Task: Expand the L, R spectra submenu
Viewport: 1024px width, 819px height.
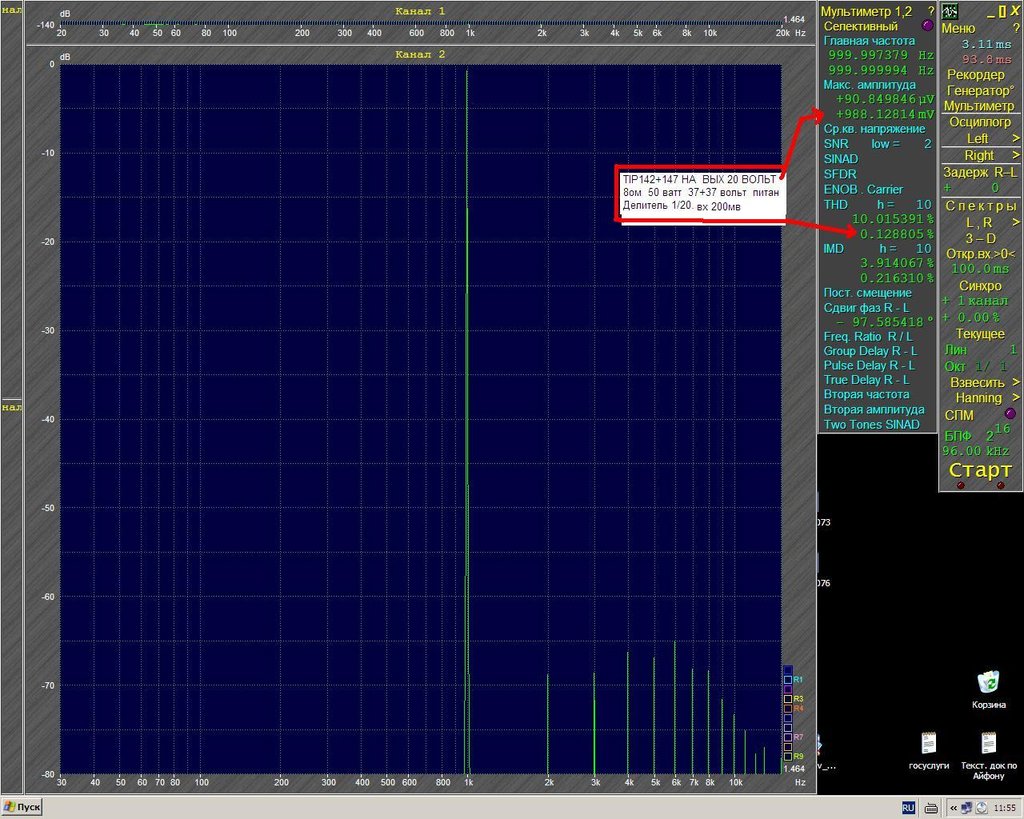Action: 1016,223
